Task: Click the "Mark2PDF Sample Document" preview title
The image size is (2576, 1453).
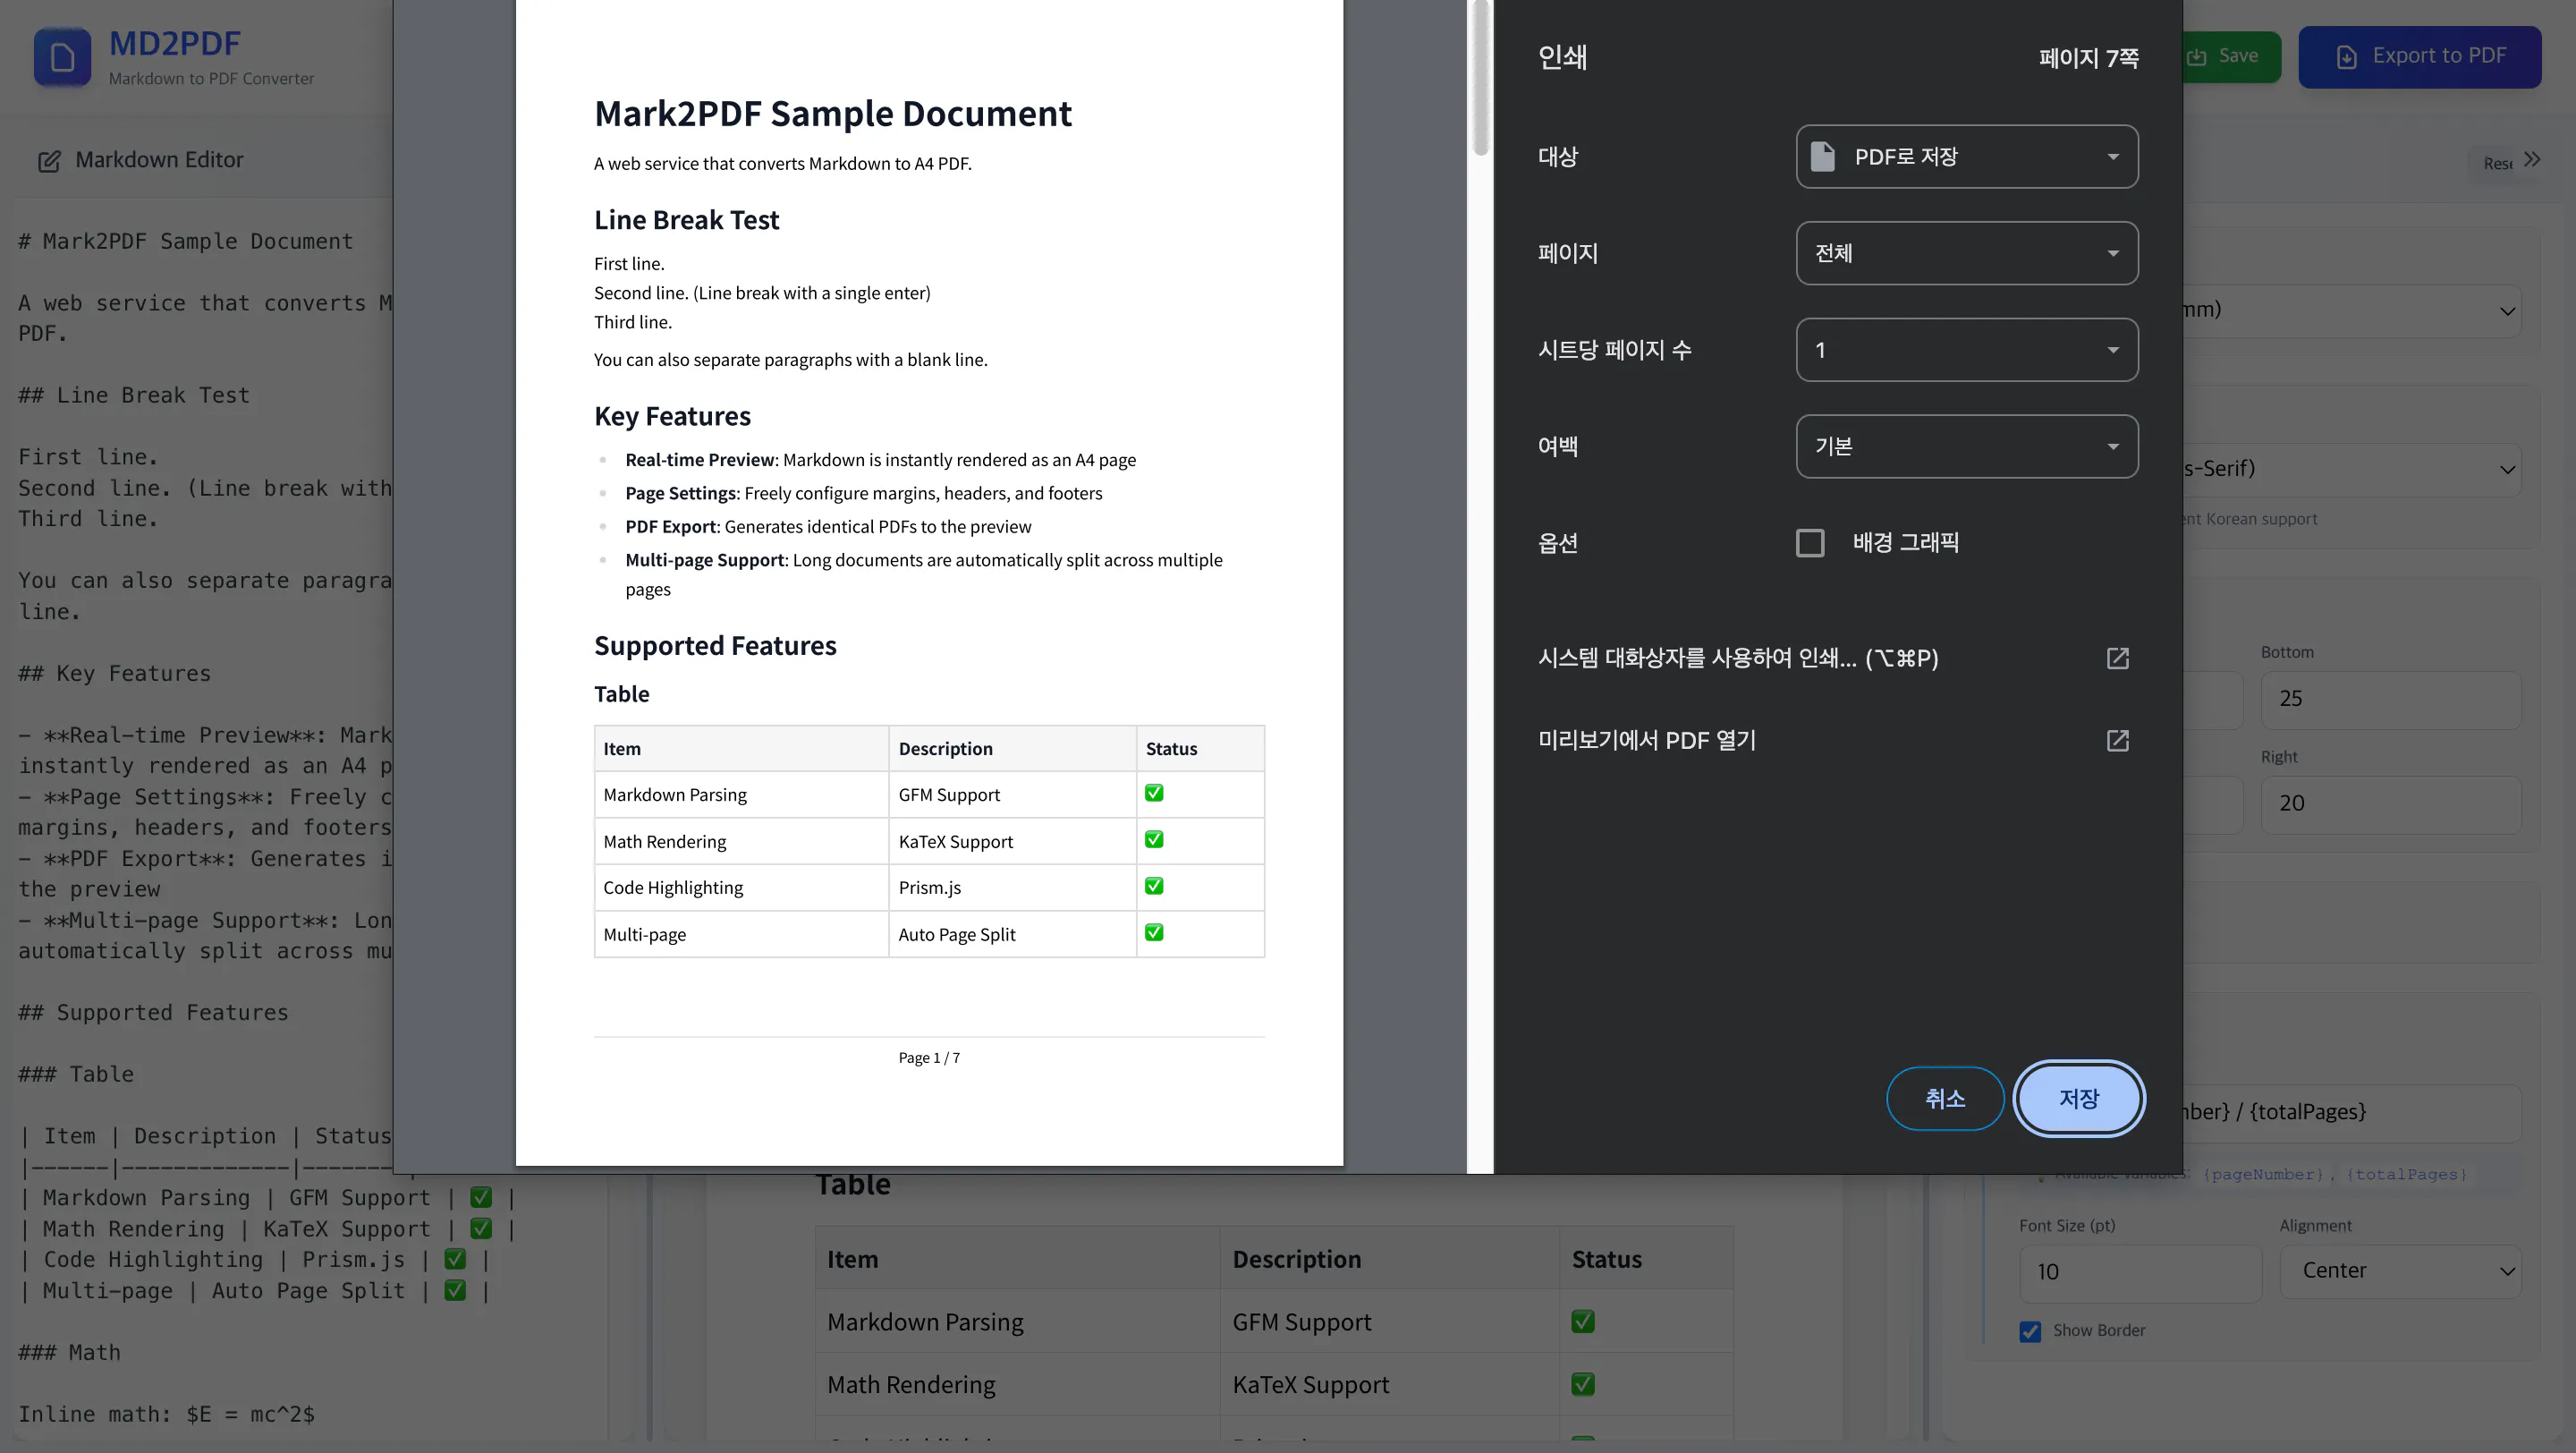Action: [x=833, y=114]
